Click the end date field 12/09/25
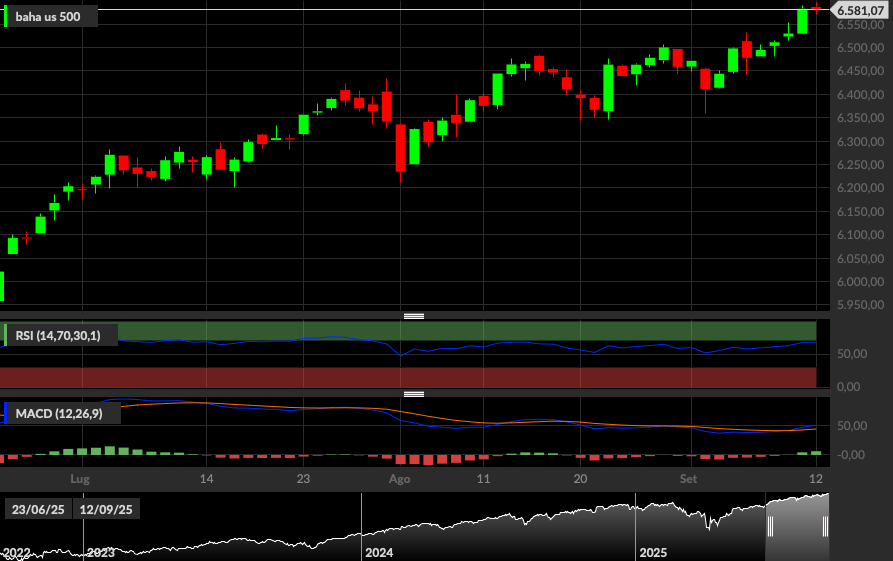The height and width of the screenshot is (561, 893). (x=106, y=509)
